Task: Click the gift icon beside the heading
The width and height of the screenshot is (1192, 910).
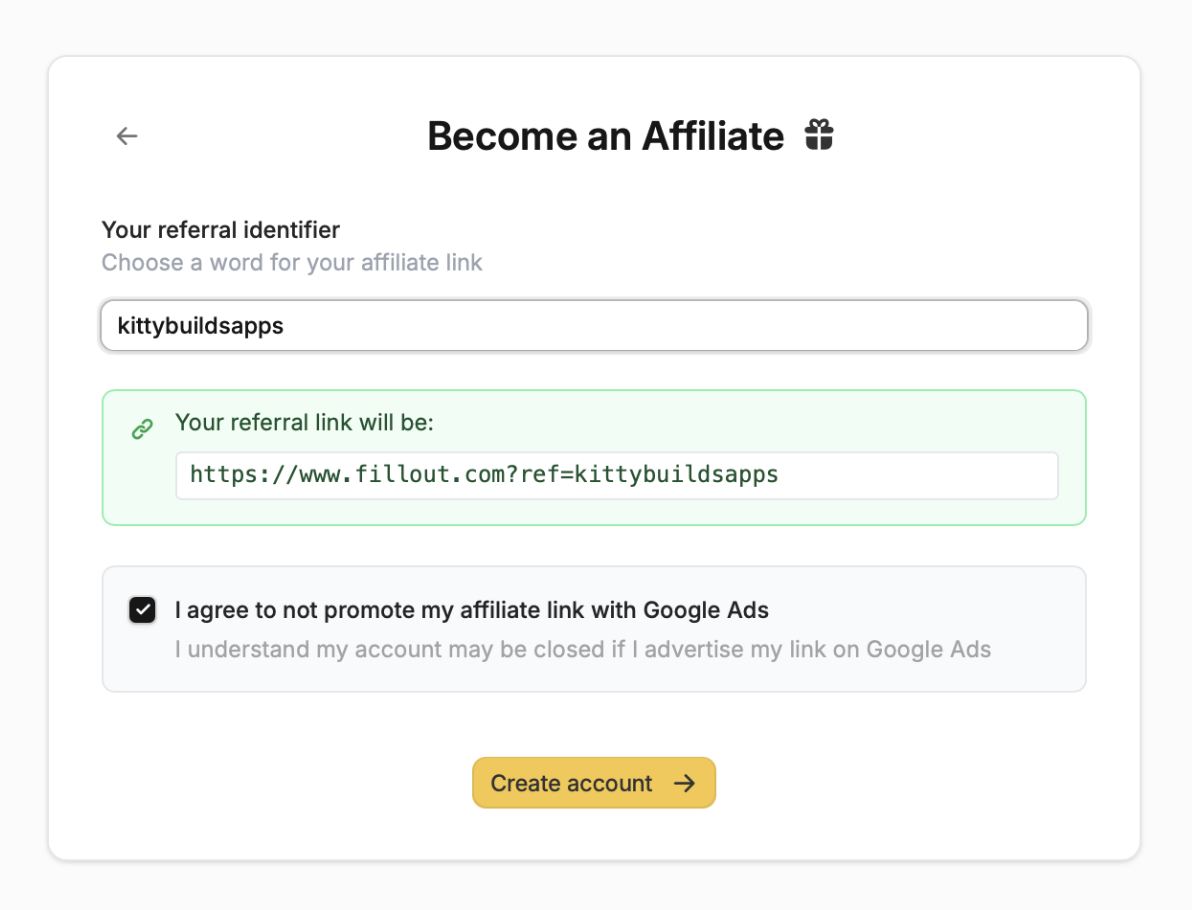Action: tap(819, 135)
